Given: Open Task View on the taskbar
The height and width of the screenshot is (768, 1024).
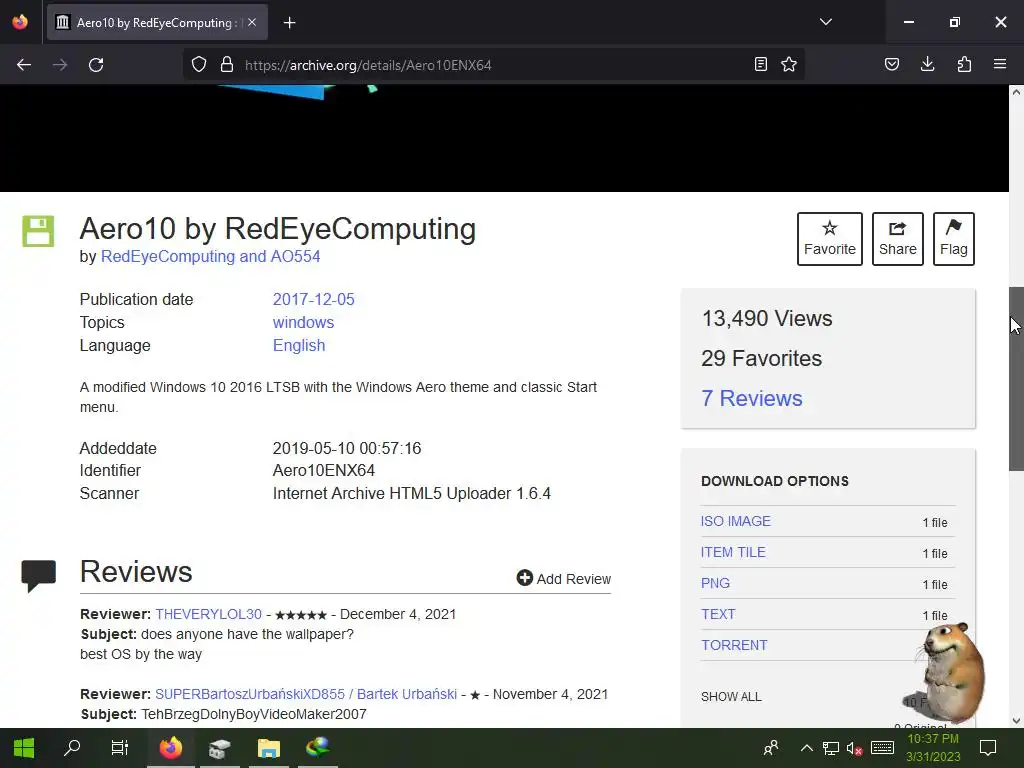Looking at the screenshot, I should click(120, 748).
